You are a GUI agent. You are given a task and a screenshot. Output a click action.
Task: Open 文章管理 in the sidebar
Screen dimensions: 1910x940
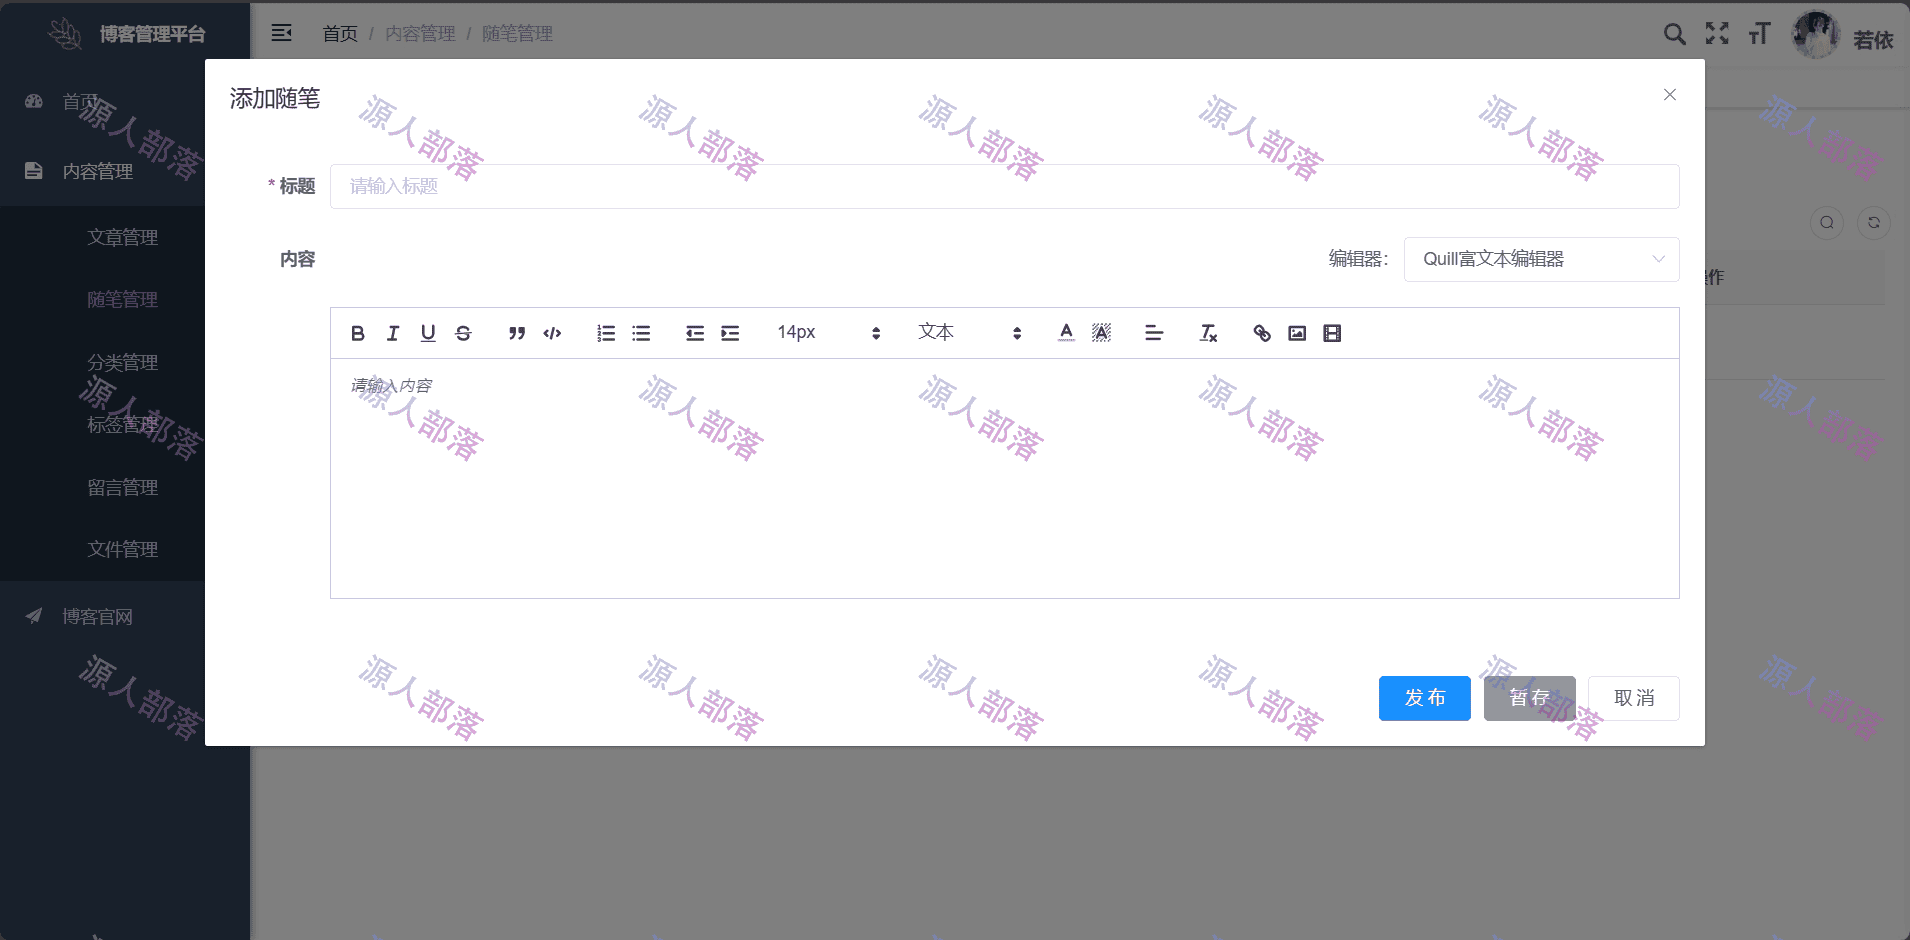[x=123, y=237]
